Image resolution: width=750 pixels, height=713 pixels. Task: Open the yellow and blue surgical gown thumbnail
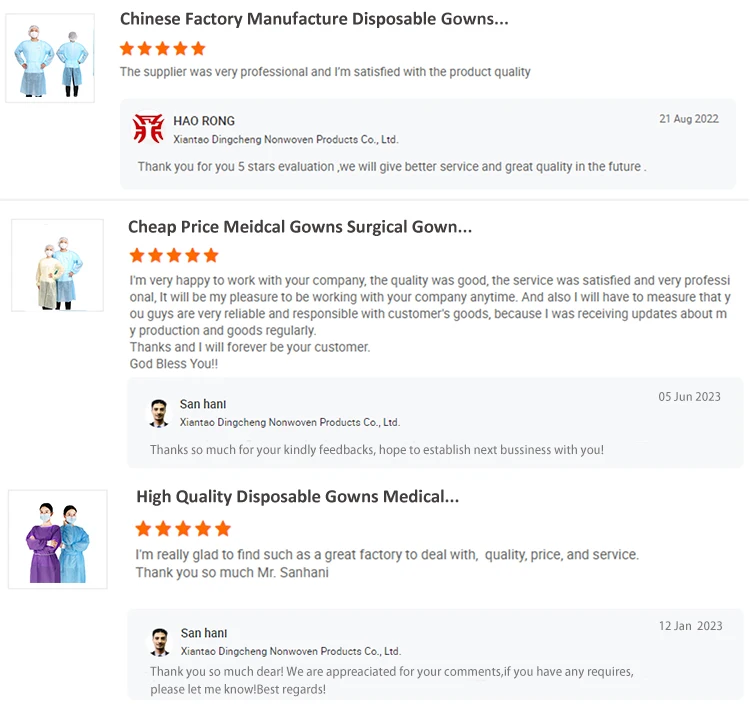(57, 265)
